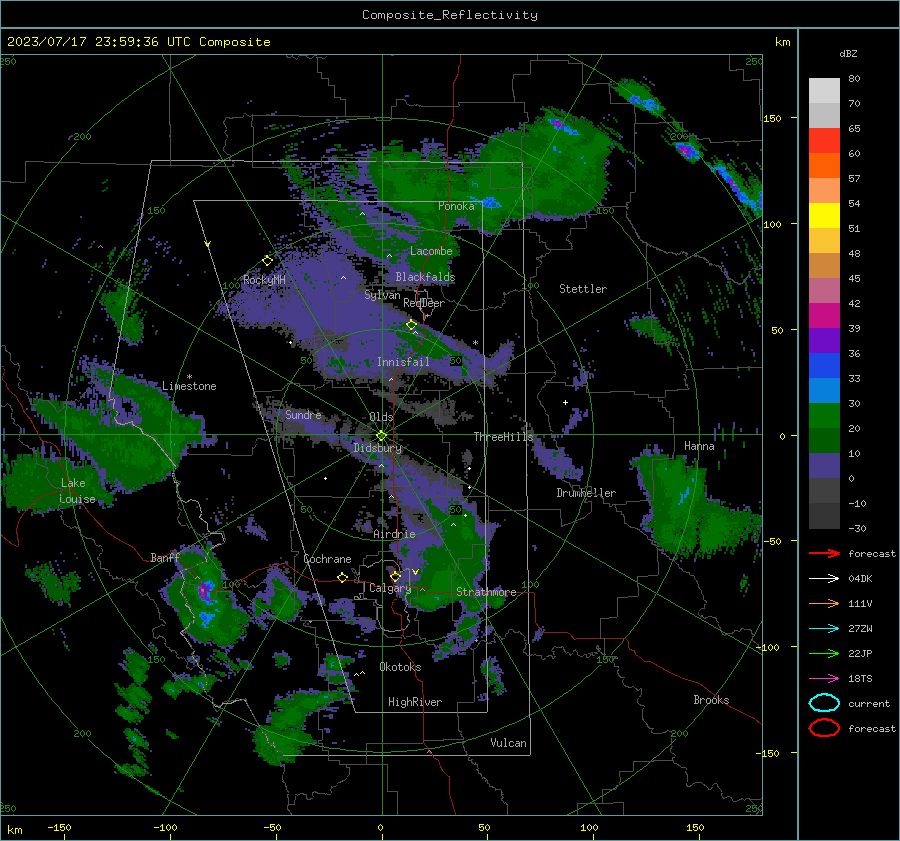This screenshot has width=900, height=841.
Task: Select the light gray 70-80 dBZ swatch
Action: point(824,91)
